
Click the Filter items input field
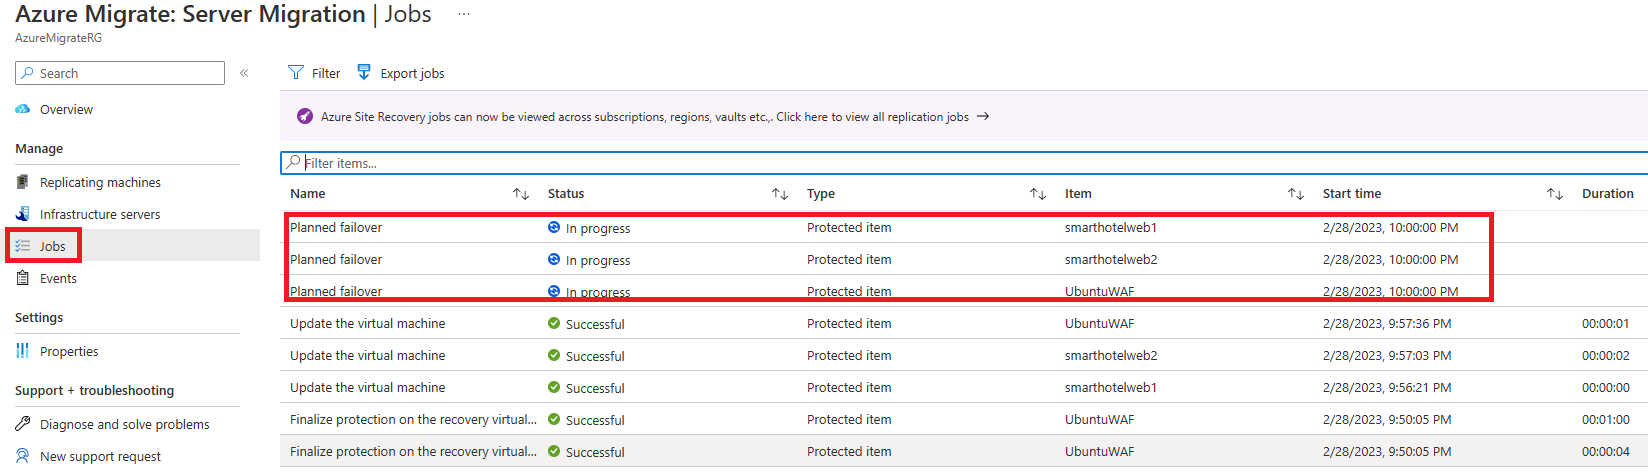[964, 163]
